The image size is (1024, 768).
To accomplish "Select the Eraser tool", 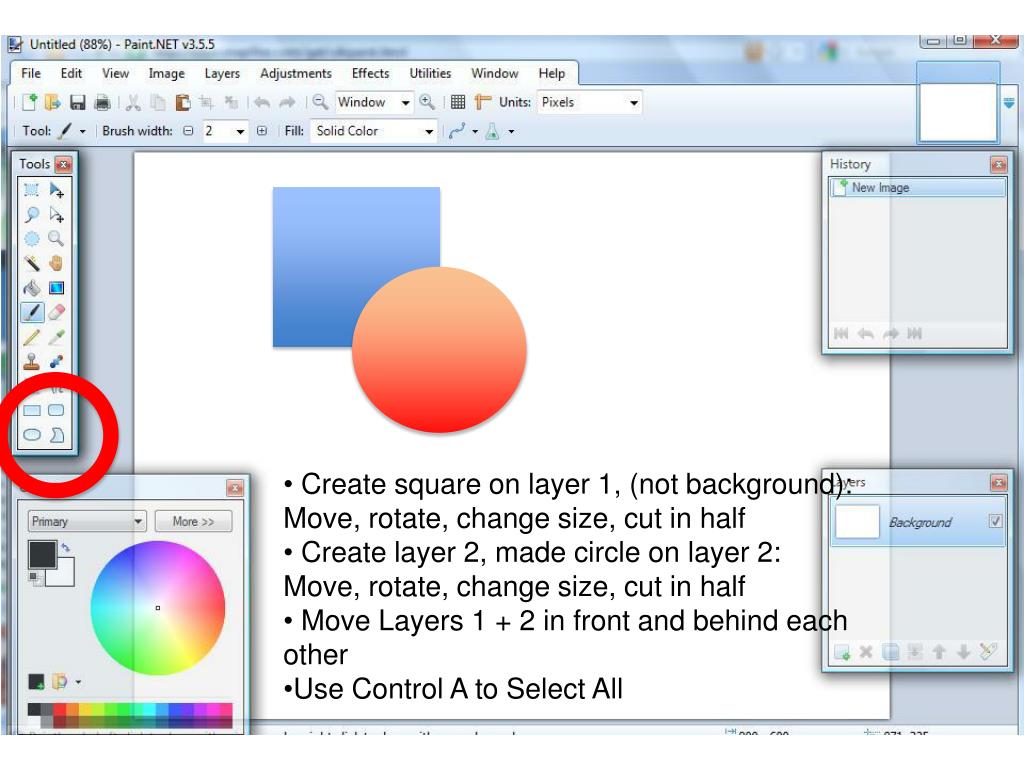I will 56,312.
